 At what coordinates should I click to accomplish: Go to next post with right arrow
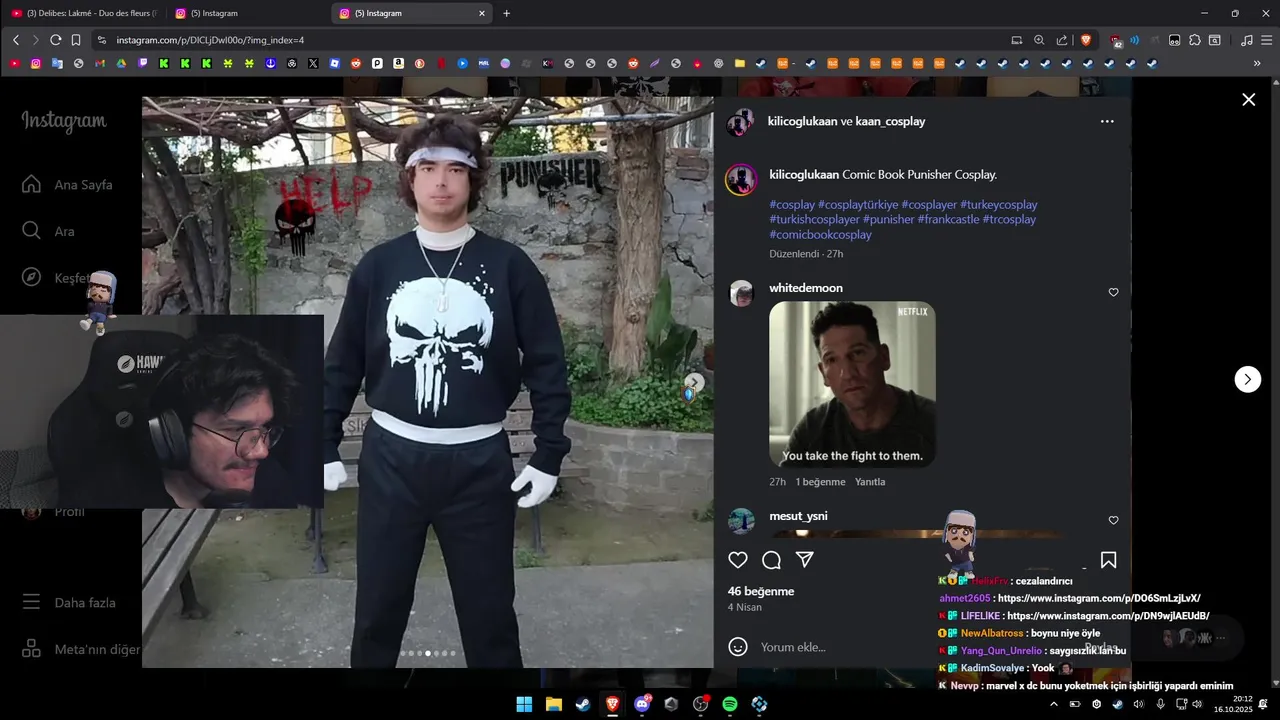point(1247,379)
